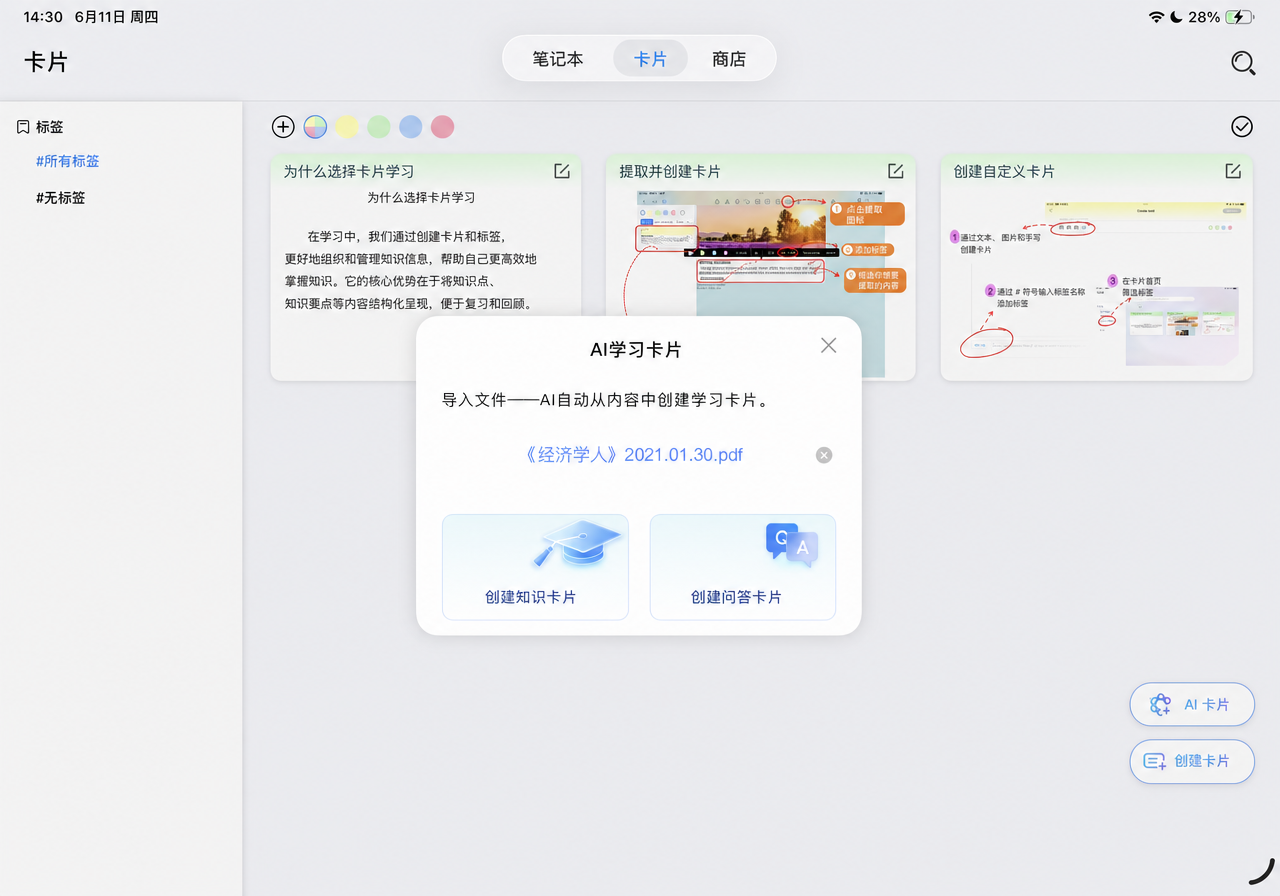Tap the select-cards checkmark circle icon
Screen dimensions: 1280x896
pyautogui.click(x=1242, y=126)
